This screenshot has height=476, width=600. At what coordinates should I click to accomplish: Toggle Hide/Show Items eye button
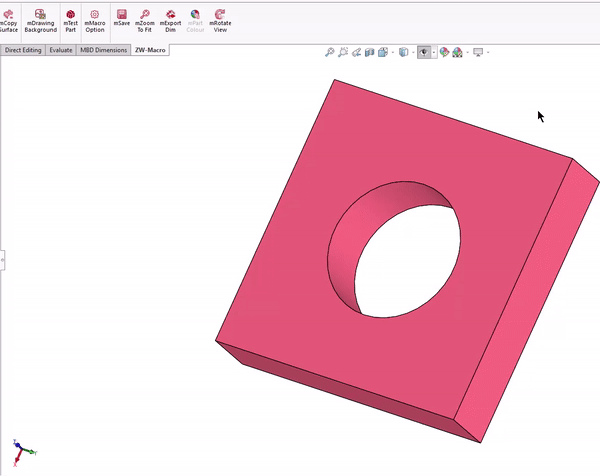point(423,52)
